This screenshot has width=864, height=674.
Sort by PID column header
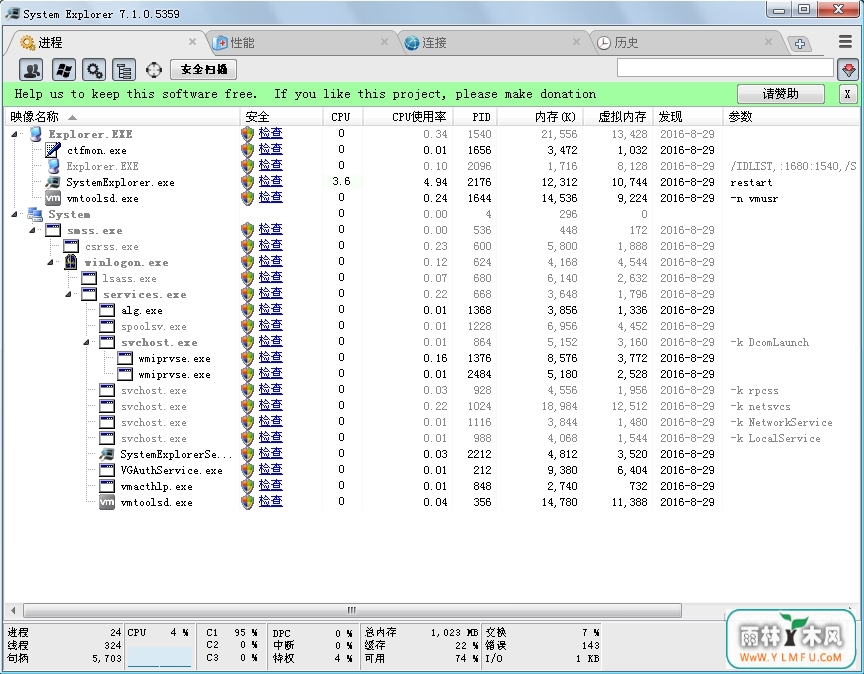tap(476, 116)
